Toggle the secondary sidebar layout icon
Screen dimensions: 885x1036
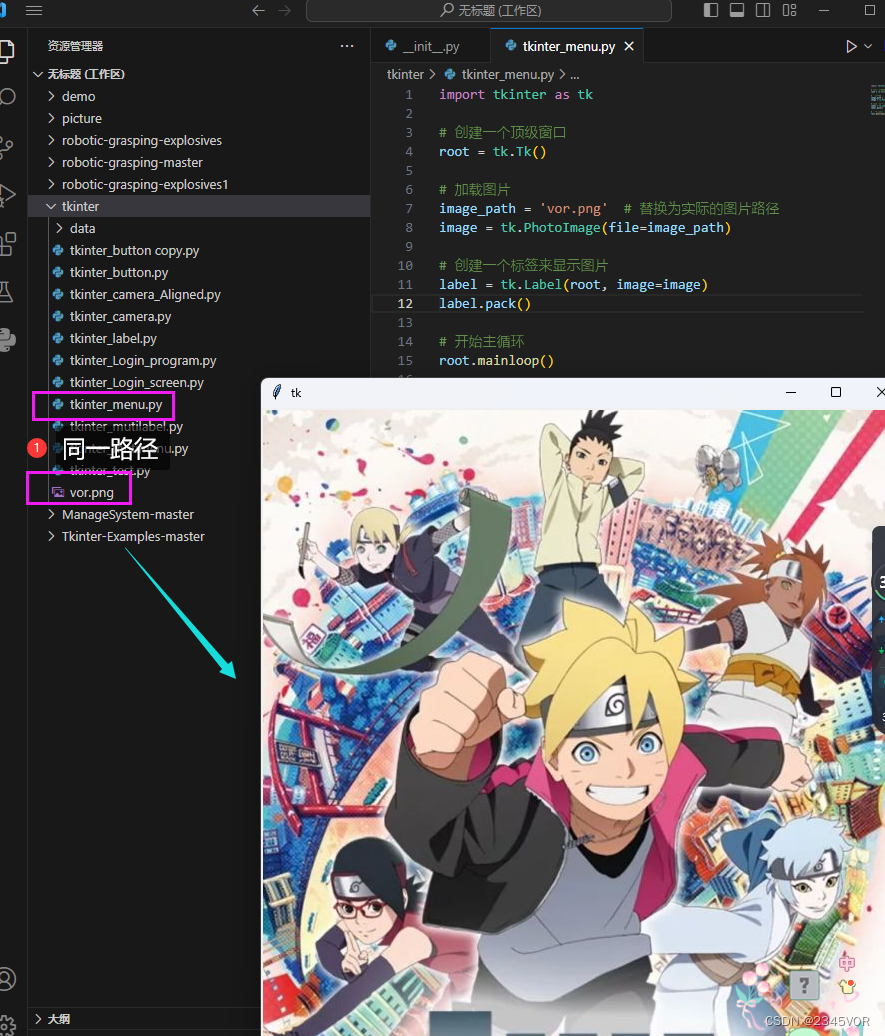763,10
